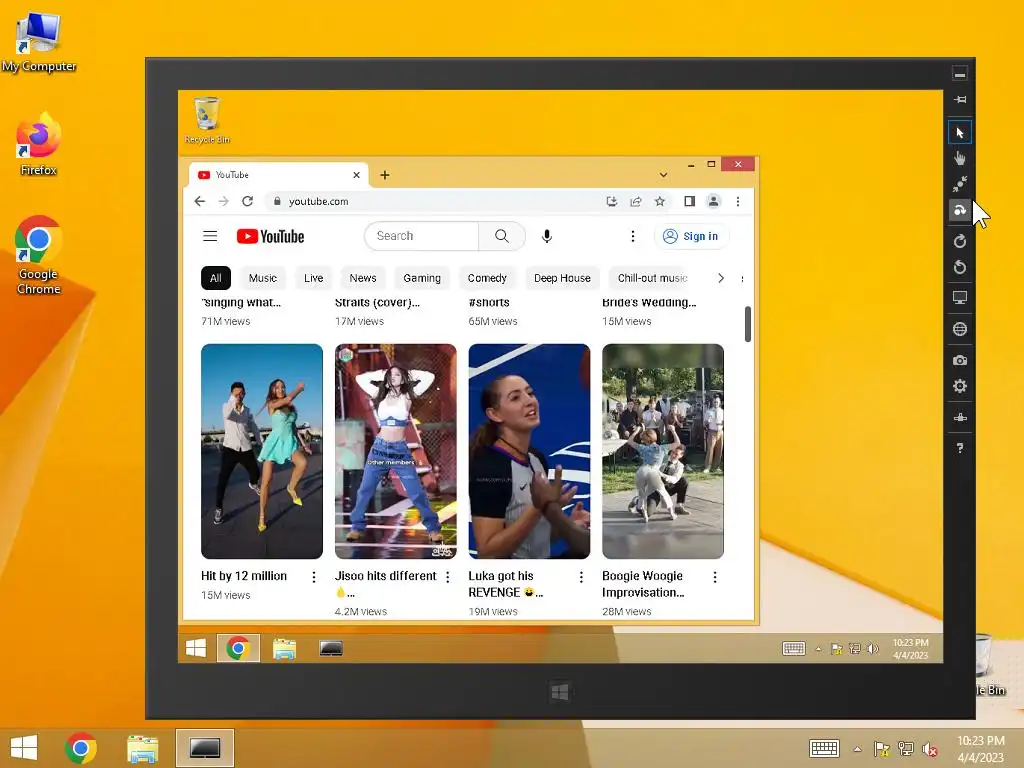The height and width of the screenshot is (768, 1024).
Task: Rotate simulator counterclockwise
Action: [959, 267]
